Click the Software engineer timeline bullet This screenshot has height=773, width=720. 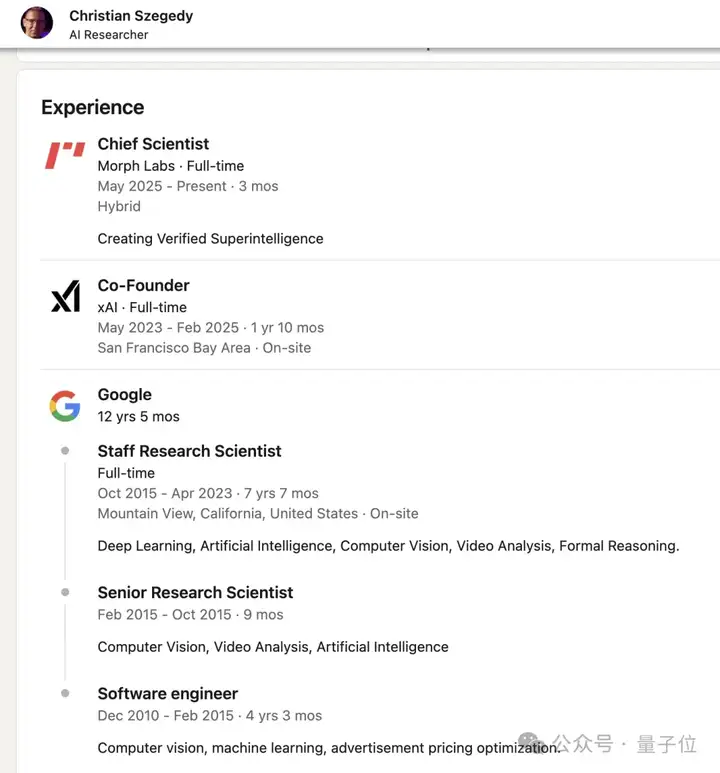65,693
